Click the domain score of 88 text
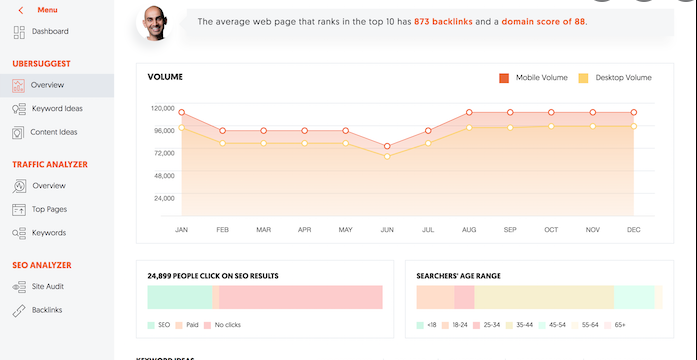 pos(543,21)
